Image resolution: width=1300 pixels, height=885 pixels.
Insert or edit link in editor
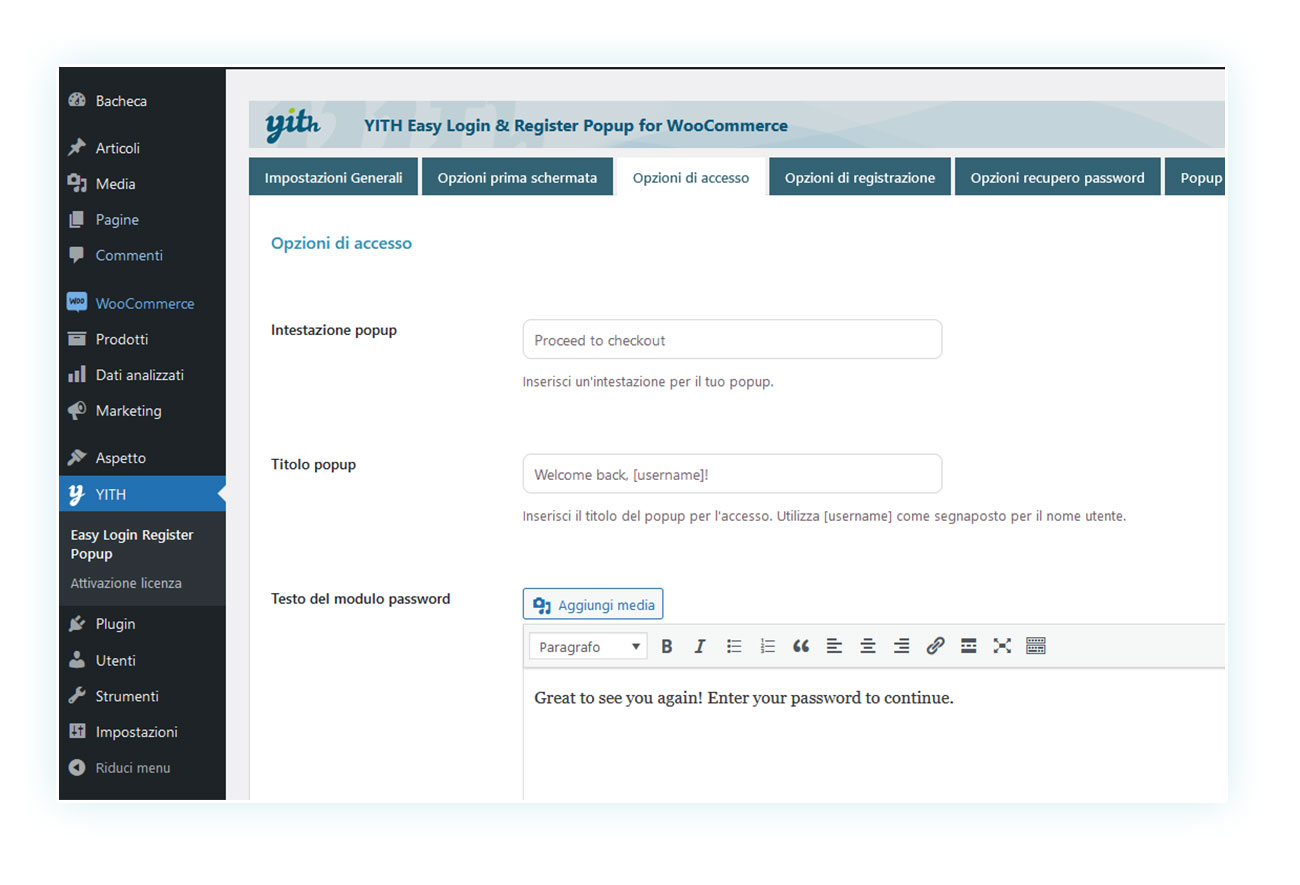(x=935, y=647)
